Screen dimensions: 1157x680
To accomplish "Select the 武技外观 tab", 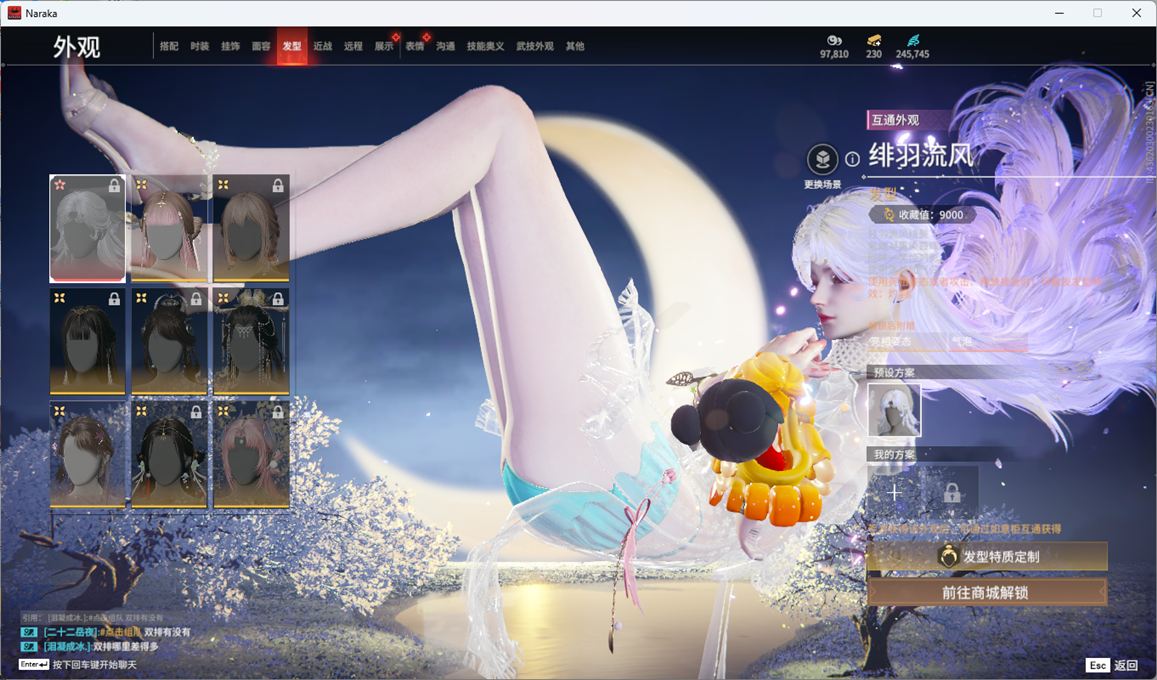I will (535, 46).
